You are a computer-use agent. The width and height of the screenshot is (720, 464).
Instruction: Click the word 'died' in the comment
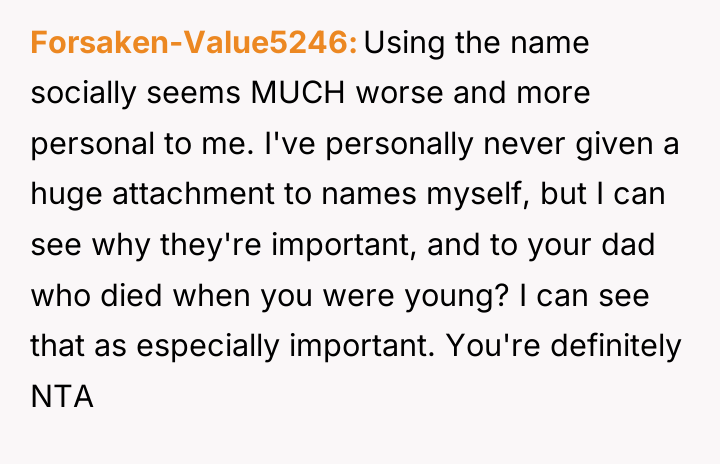(x=131, y=294)
